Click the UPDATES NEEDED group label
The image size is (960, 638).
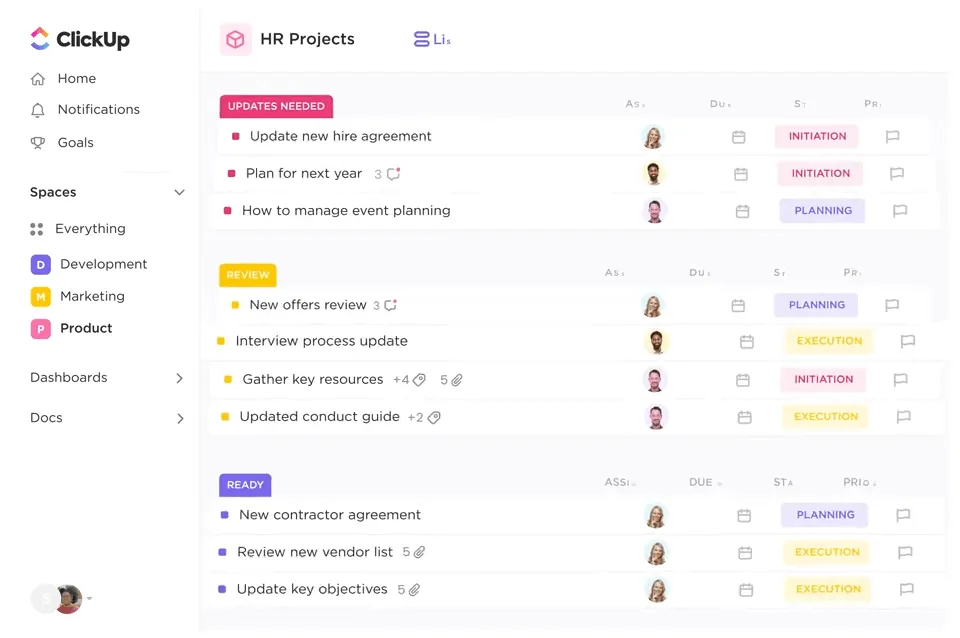point(276,107)
